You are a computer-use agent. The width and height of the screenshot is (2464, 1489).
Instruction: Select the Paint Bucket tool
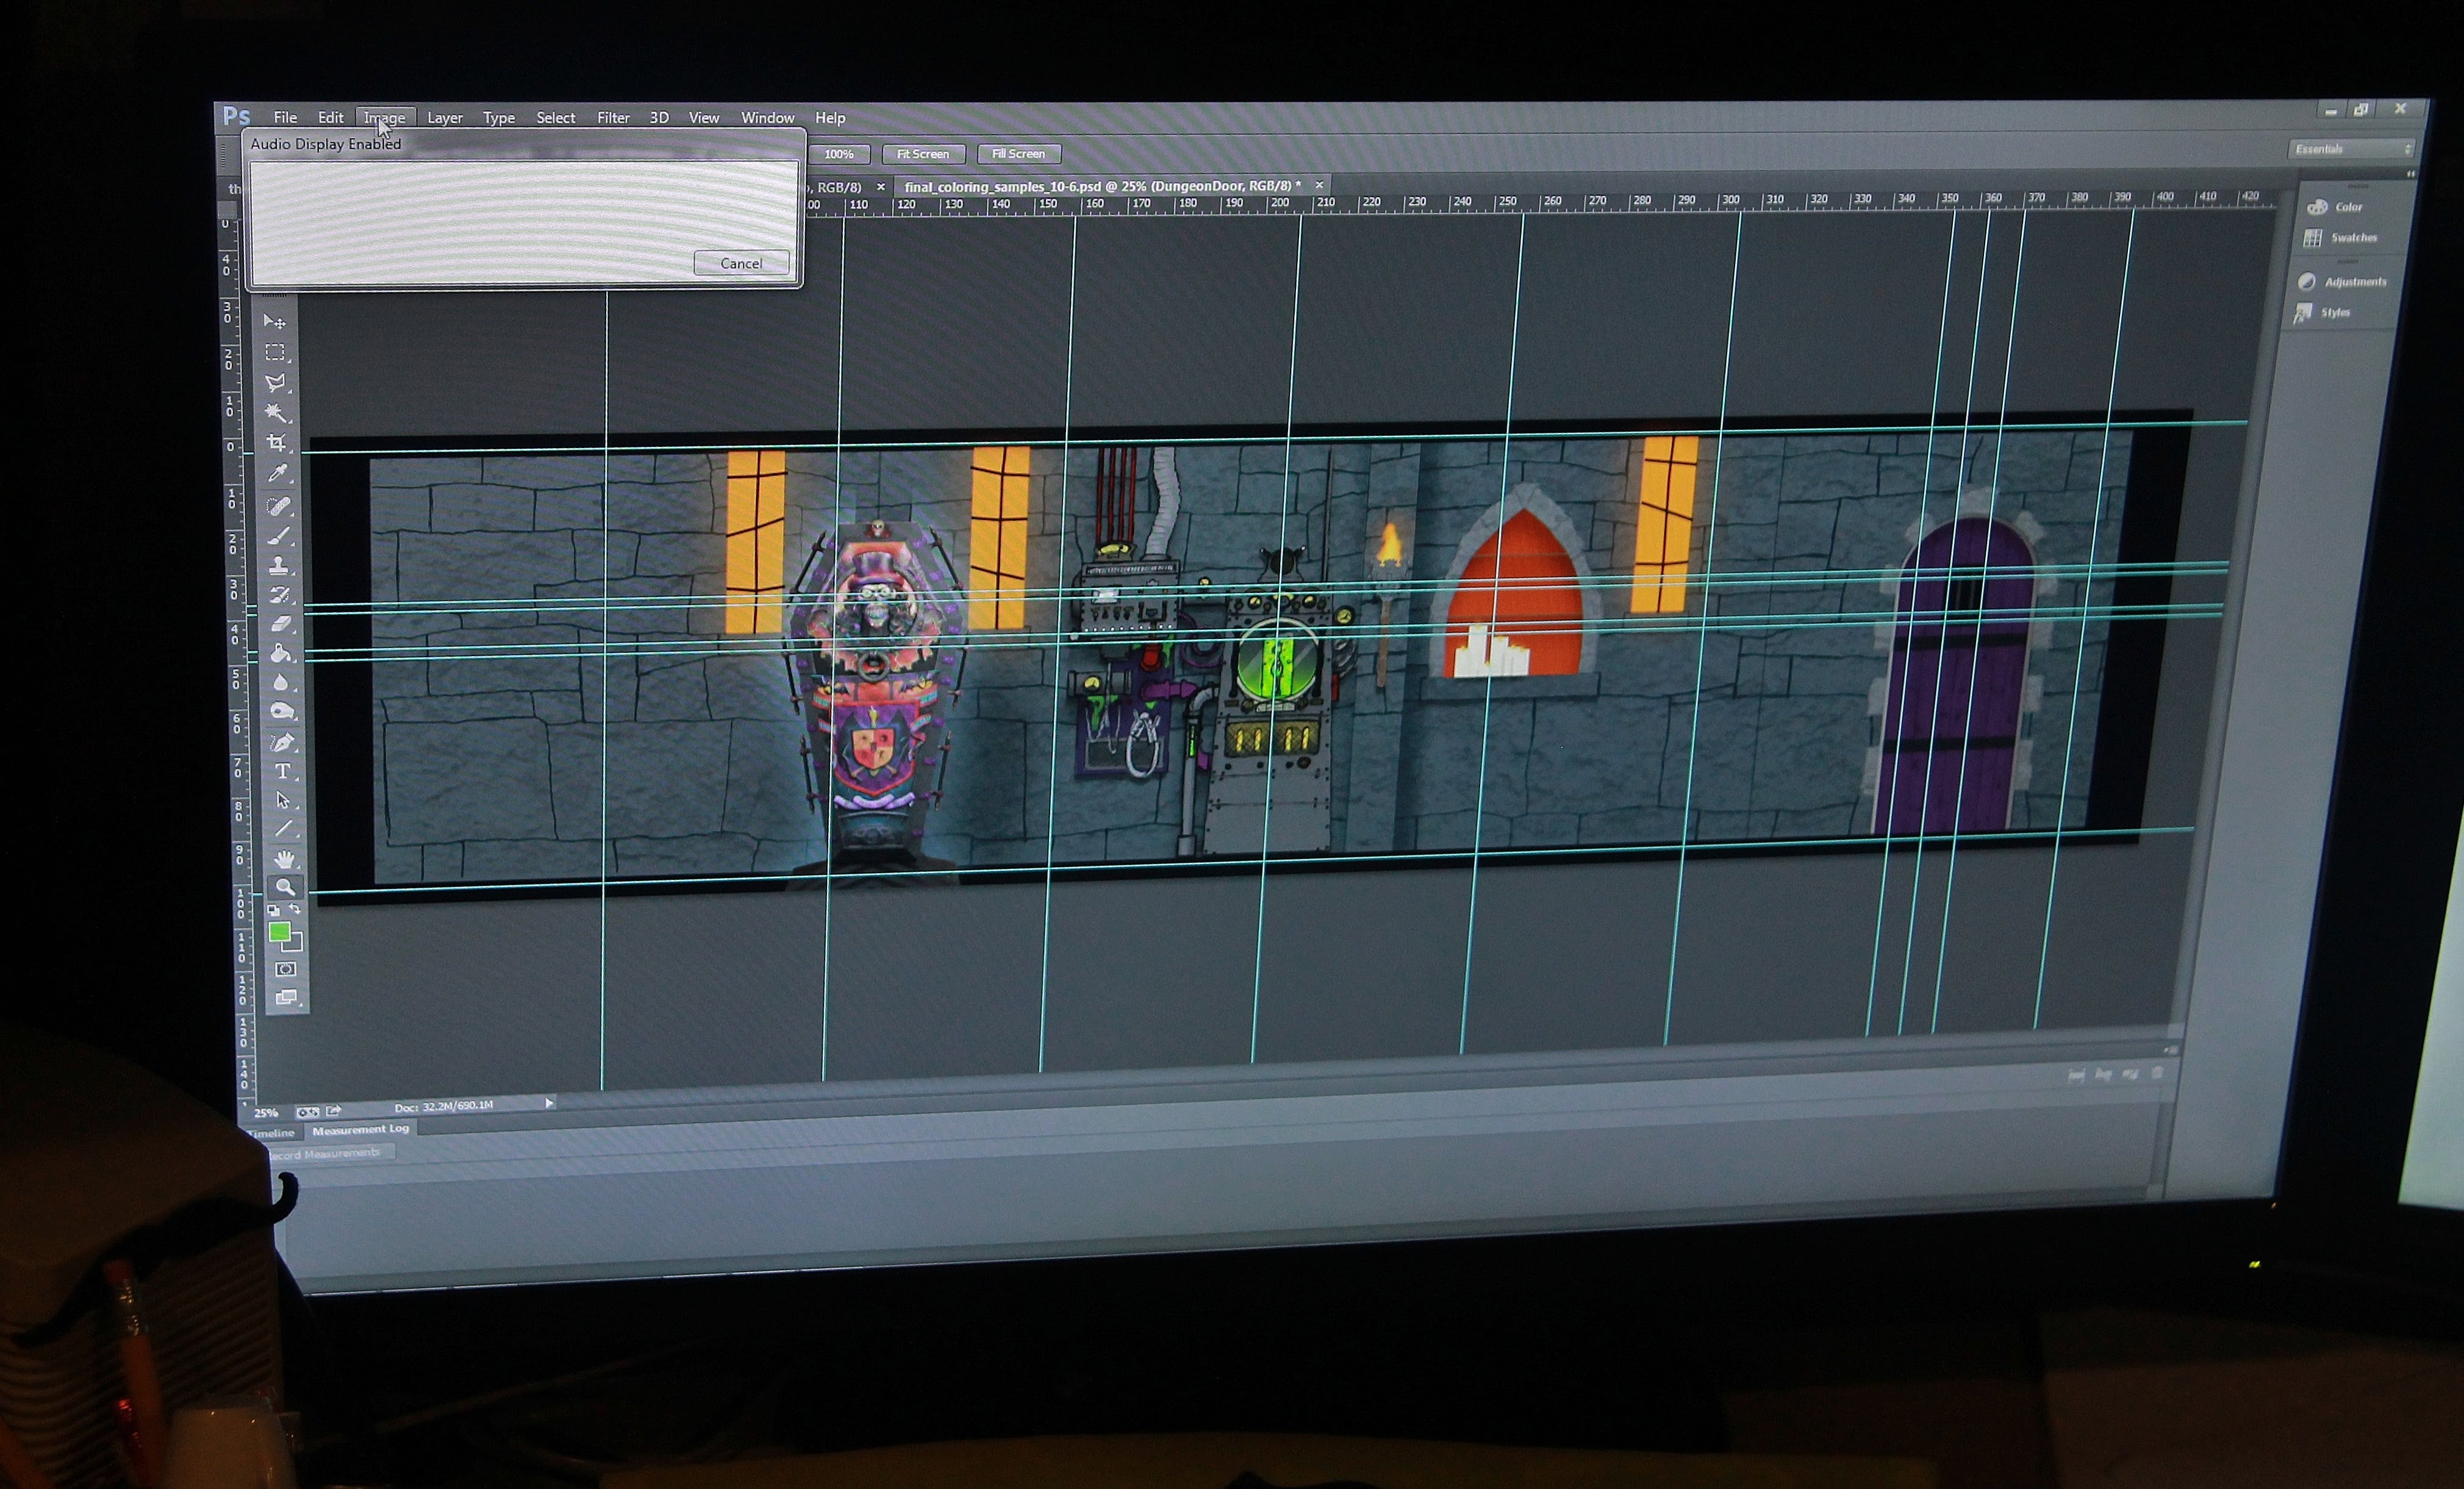[280, 653]
